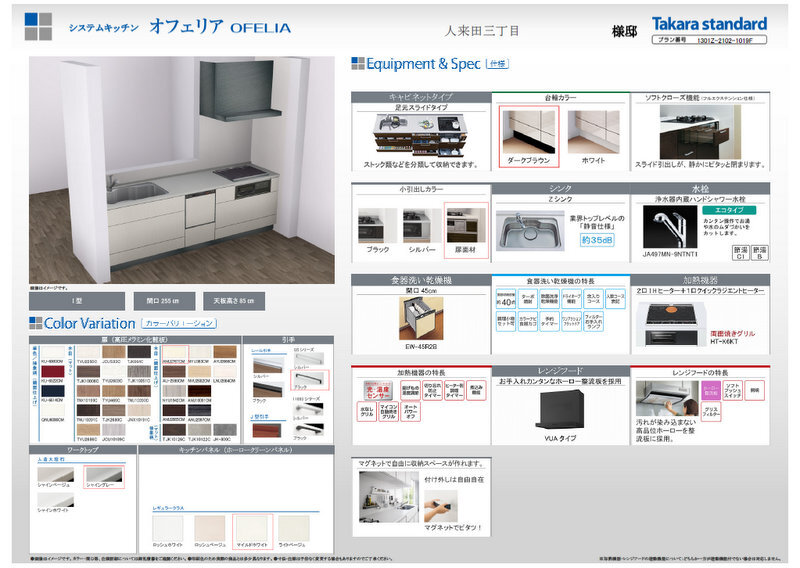Open the HT-K6KT IH heater image

(x=671, y=324)
